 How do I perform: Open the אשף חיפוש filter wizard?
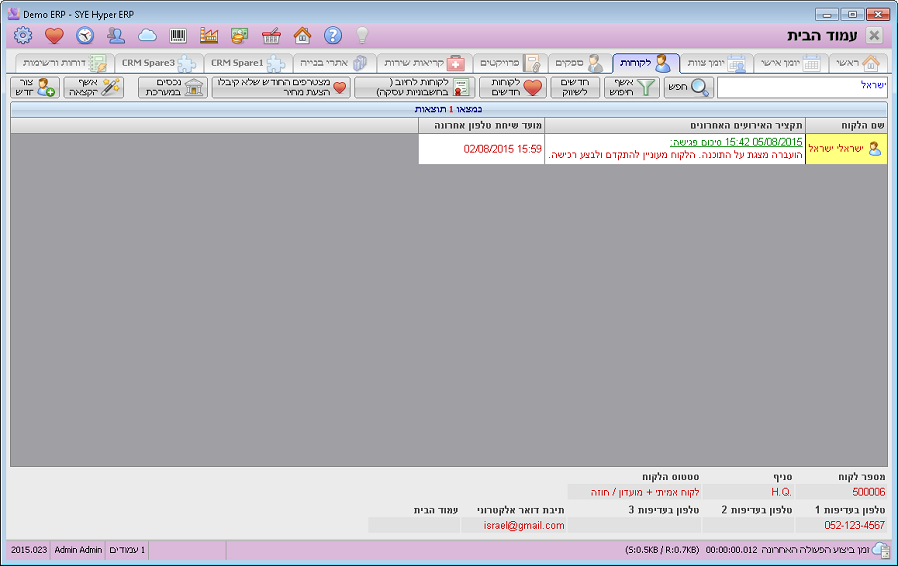(x=632, y=88)
